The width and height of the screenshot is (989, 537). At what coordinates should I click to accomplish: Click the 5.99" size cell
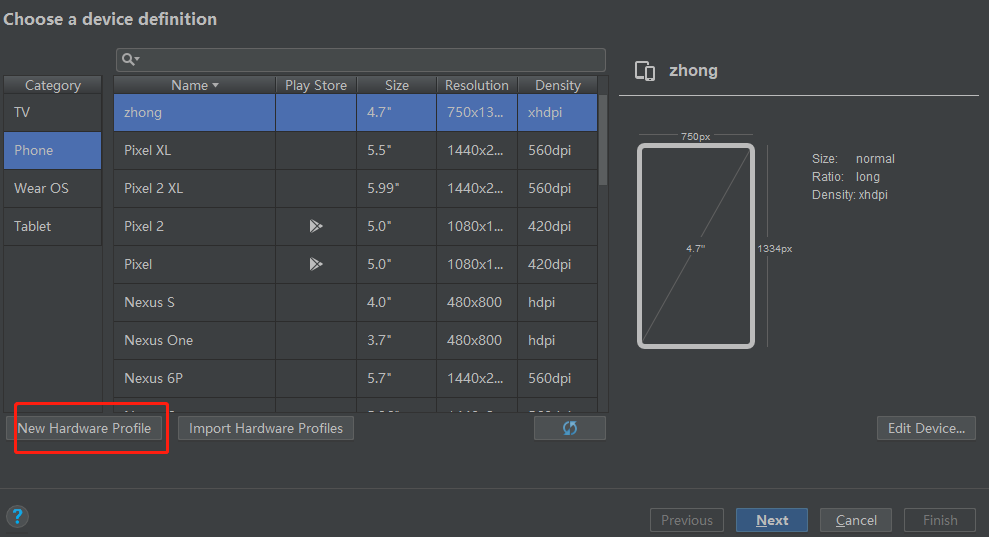pos(397,188)
